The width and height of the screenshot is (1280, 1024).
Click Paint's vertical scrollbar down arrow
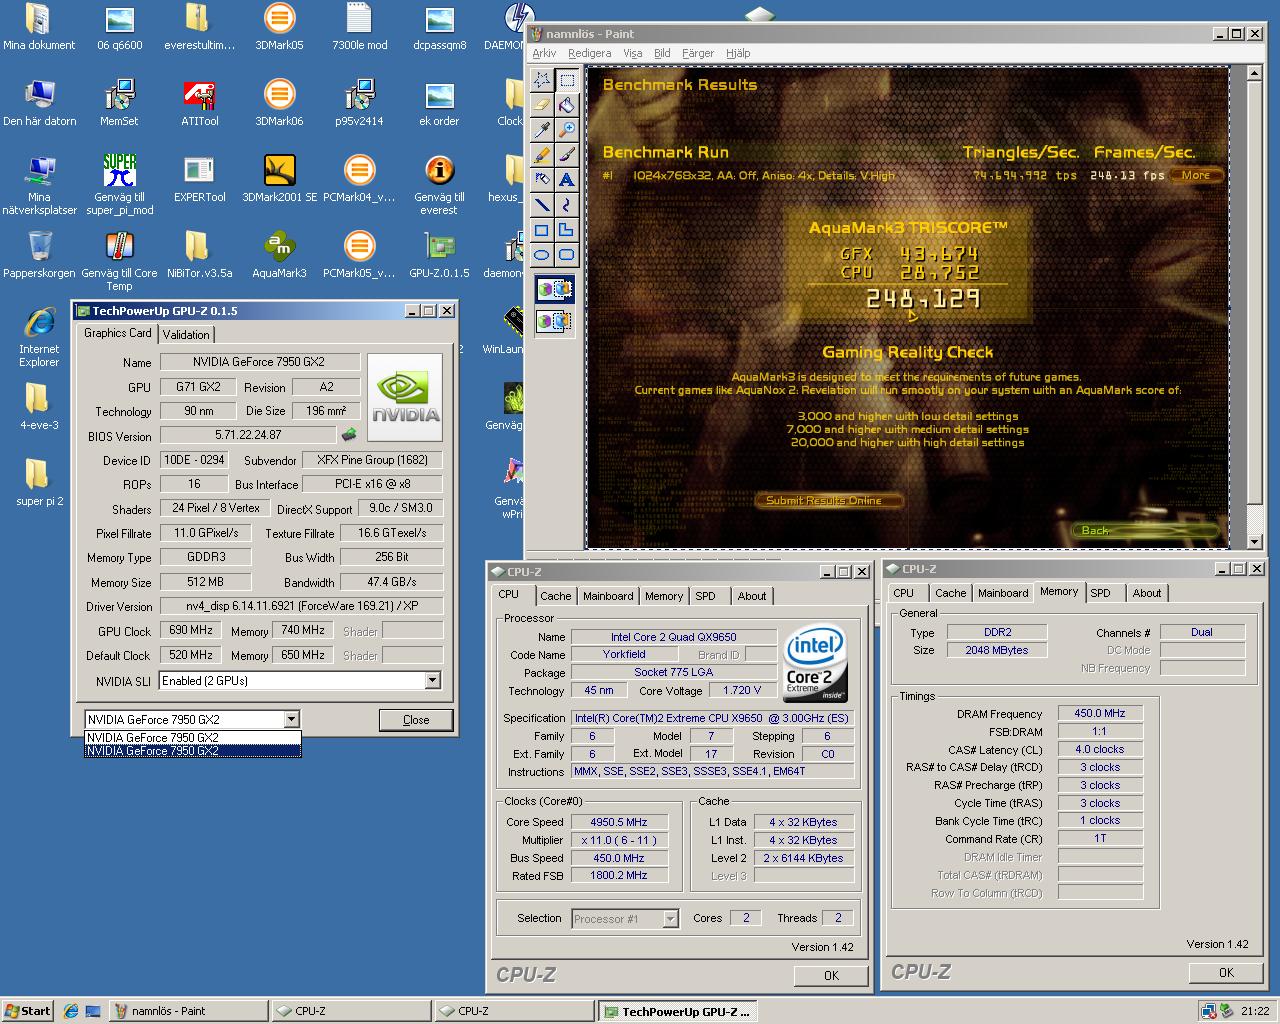[x=1254, y=542]
